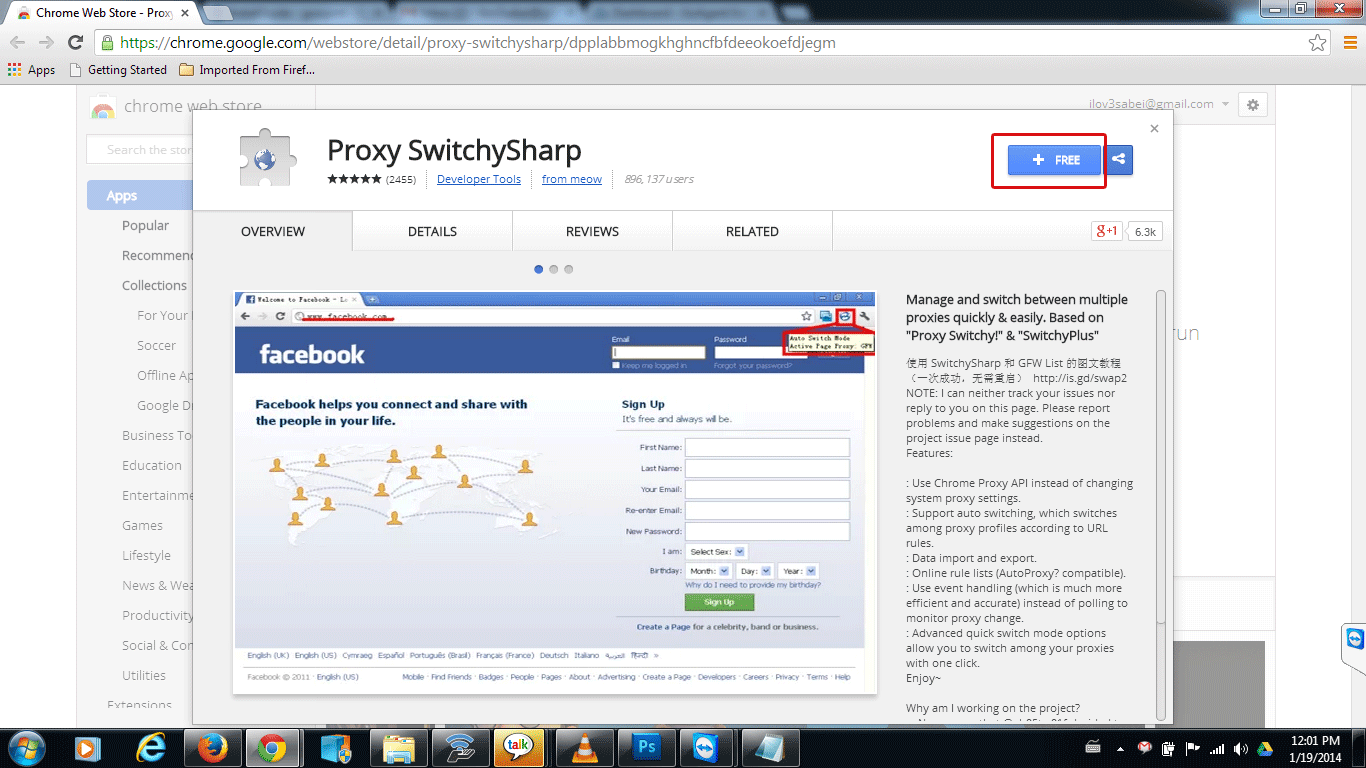The height and width of the screenshot is (768, 1366).
Task: Close the Proxy SwitchySharp detail dialog
Action: coord(1154,128)
